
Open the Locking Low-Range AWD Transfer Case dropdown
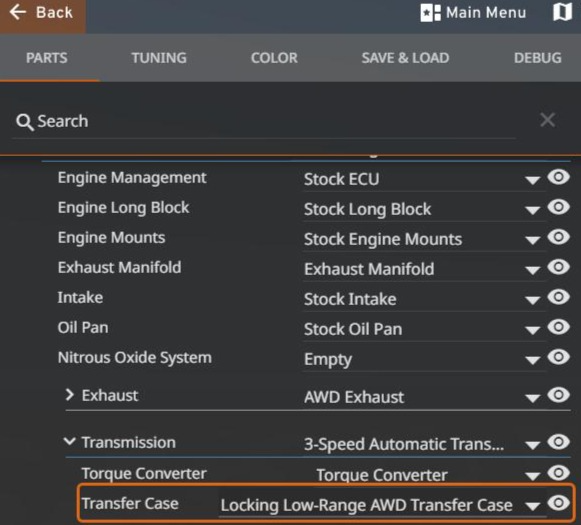pos(382,505)
